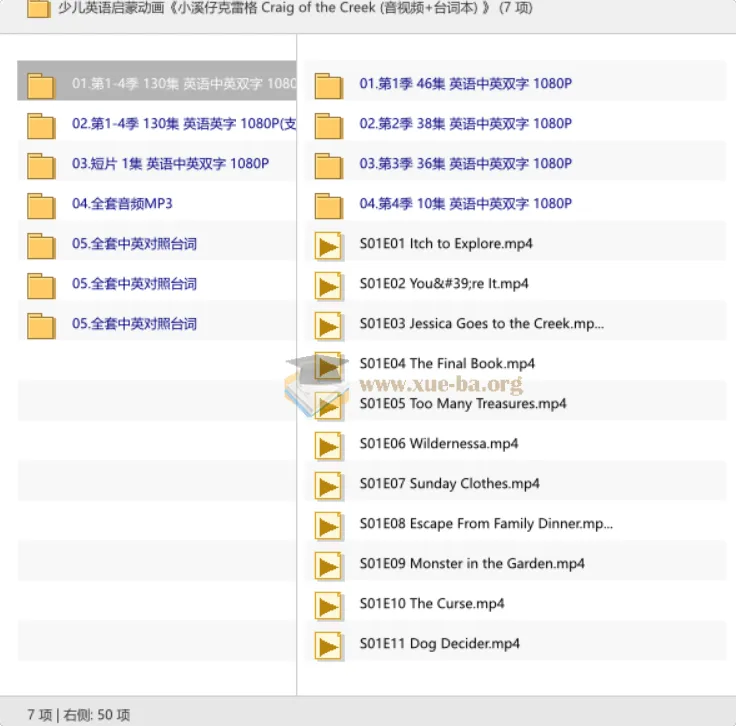Click the folder icon beside the Craig of the Creek title

[39, 8]
